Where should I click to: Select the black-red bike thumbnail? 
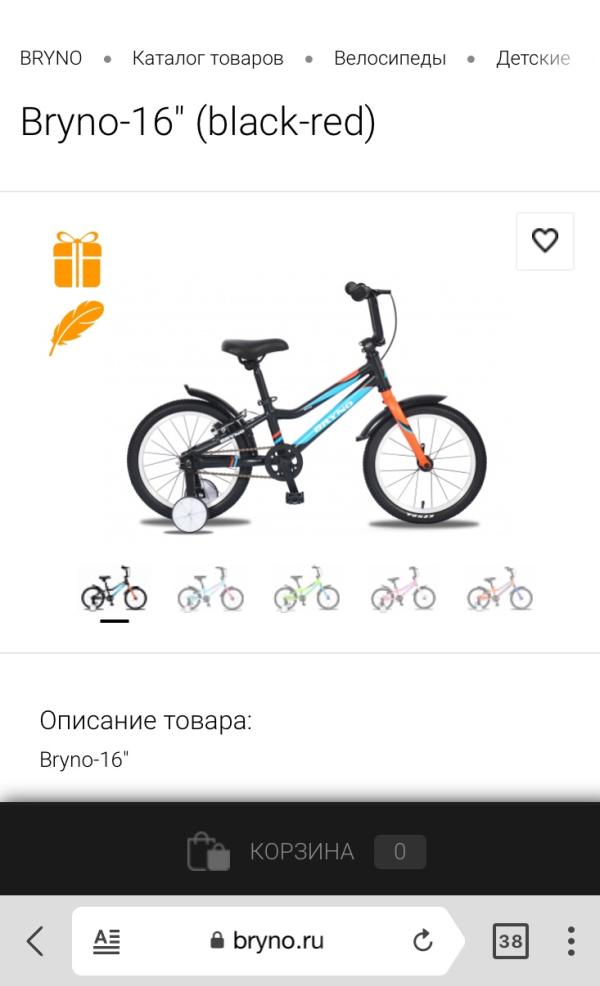(x=114, y=589)
